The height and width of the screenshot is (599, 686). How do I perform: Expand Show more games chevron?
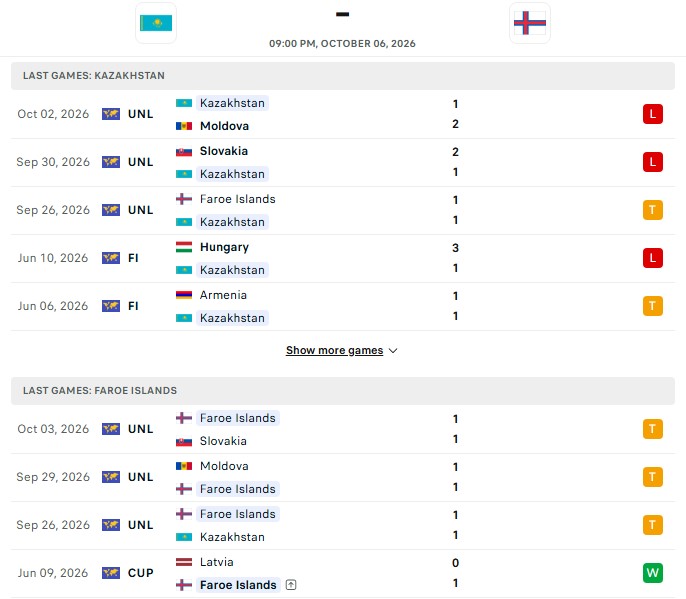point(393,351)
